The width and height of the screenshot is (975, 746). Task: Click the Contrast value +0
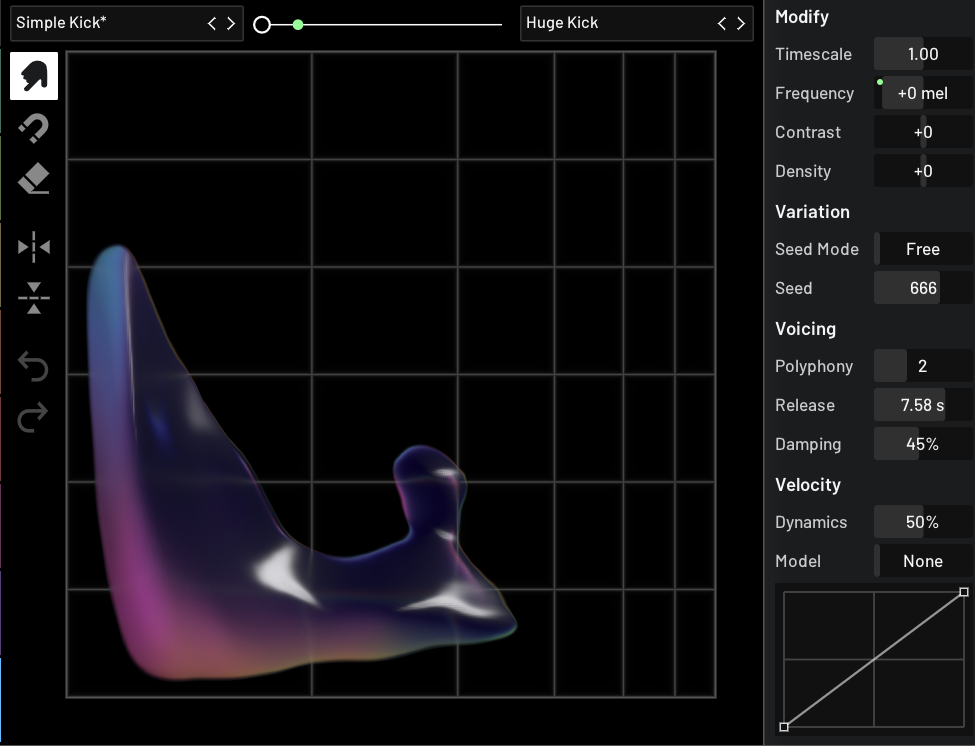pos(923,132)
